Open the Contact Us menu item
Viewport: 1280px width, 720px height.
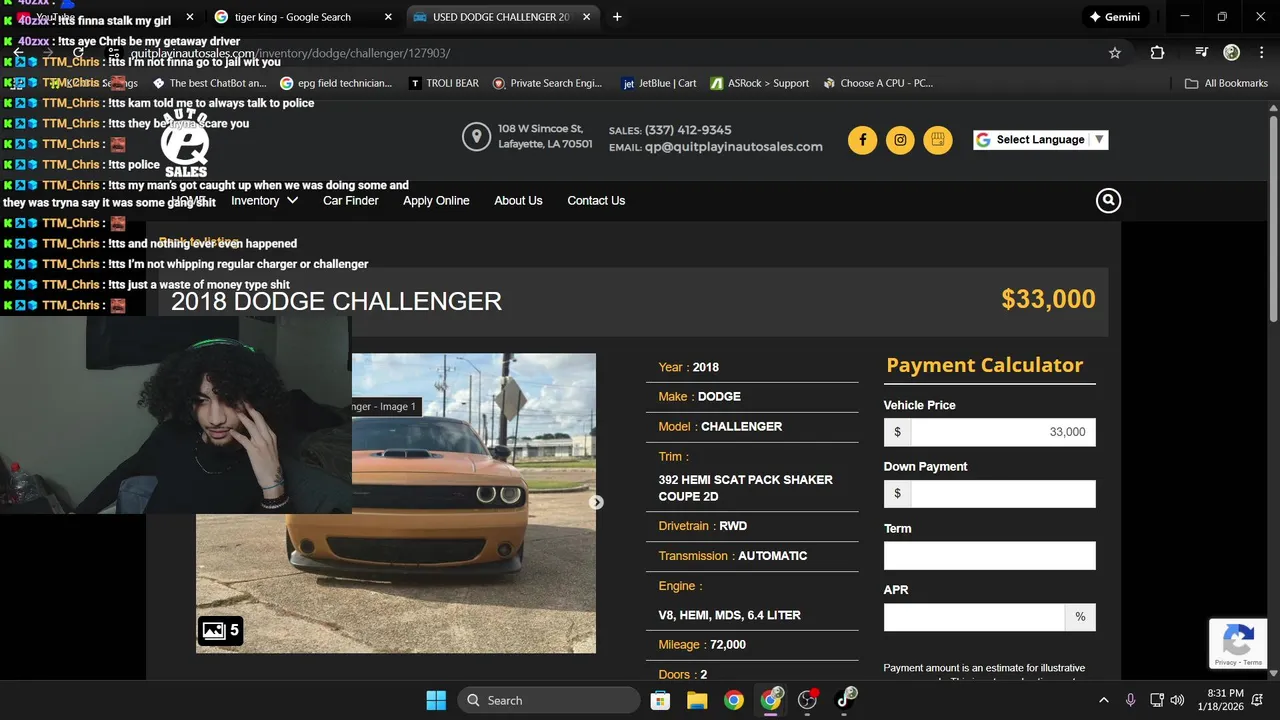(x=596, y=201)
